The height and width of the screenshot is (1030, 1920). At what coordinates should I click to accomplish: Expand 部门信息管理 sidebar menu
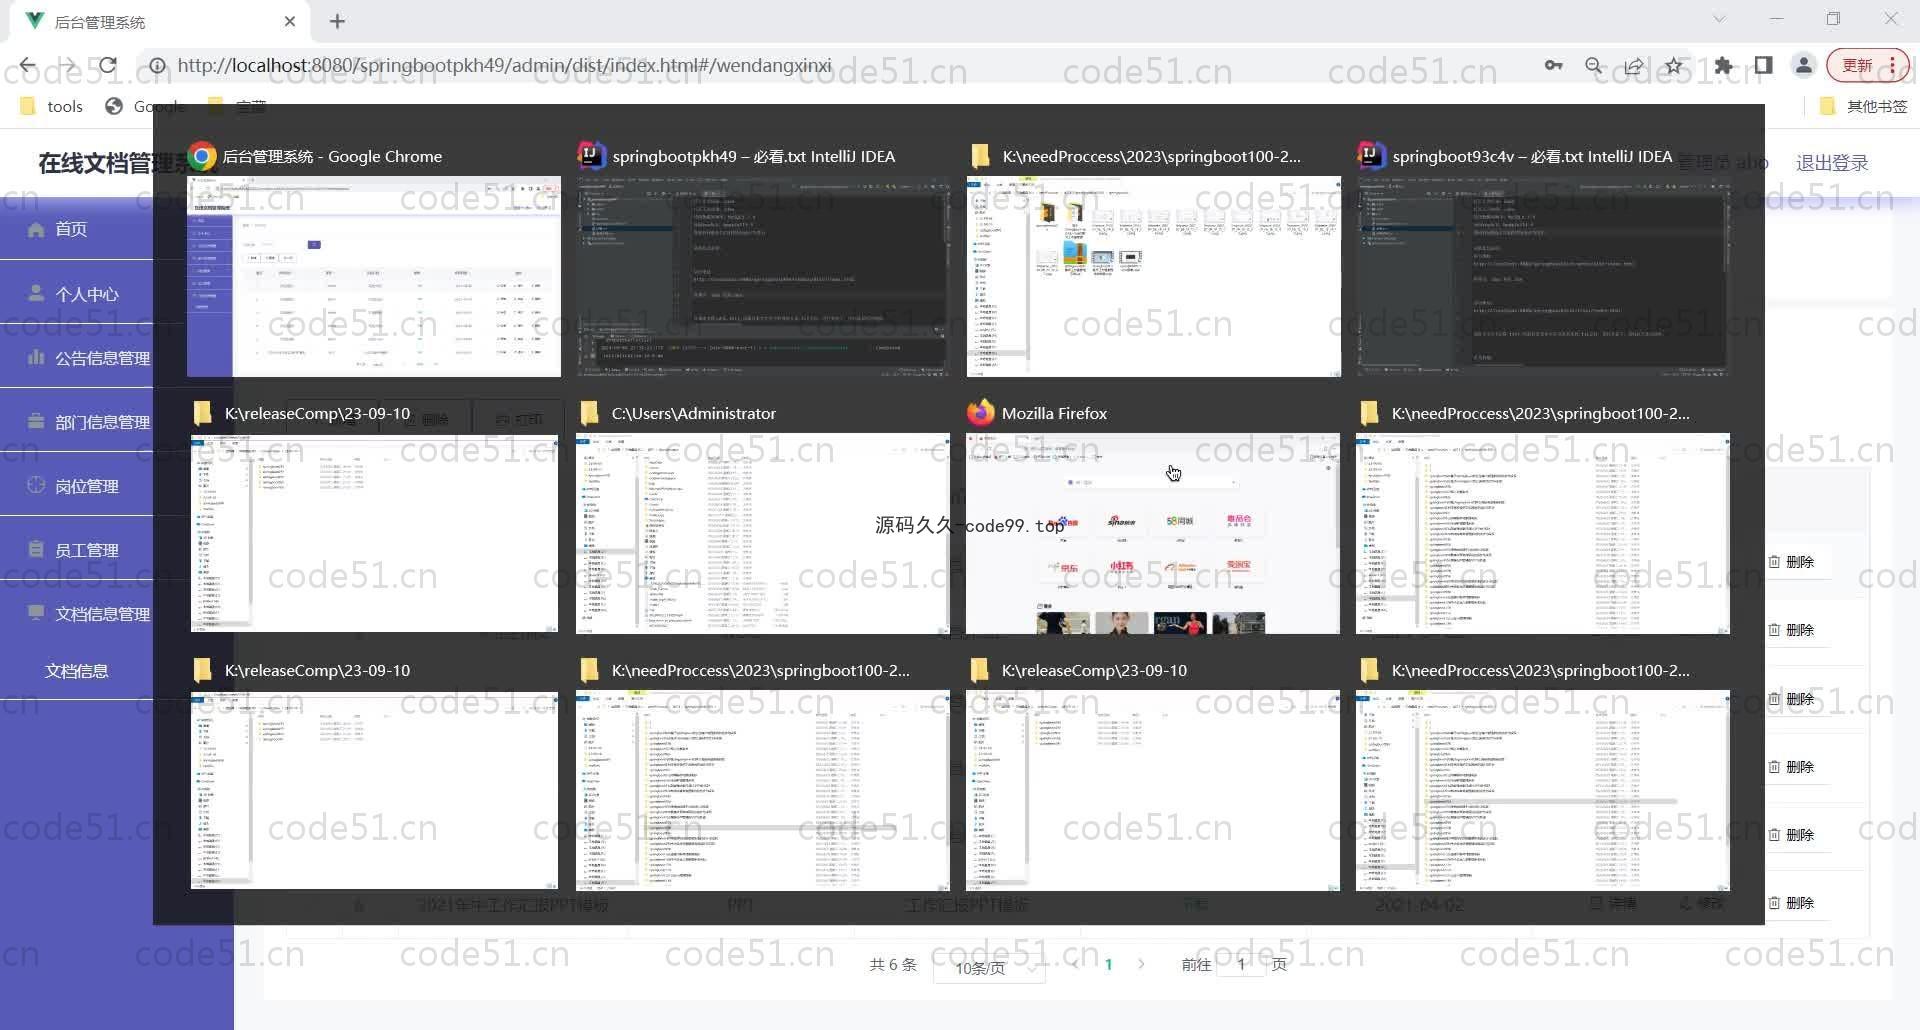point(76,422)
